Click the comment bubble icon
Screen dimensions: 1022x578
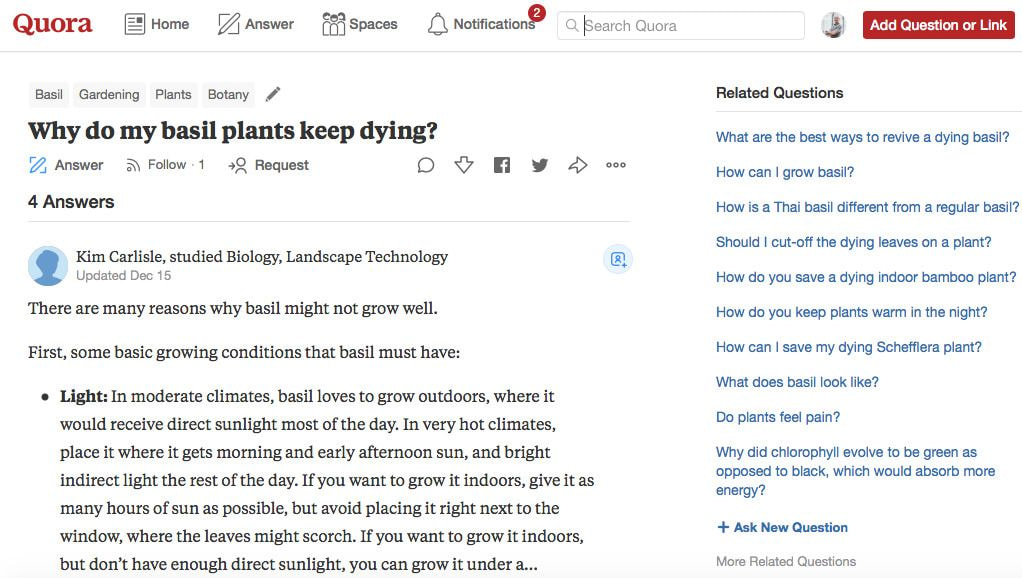point(426,166)
